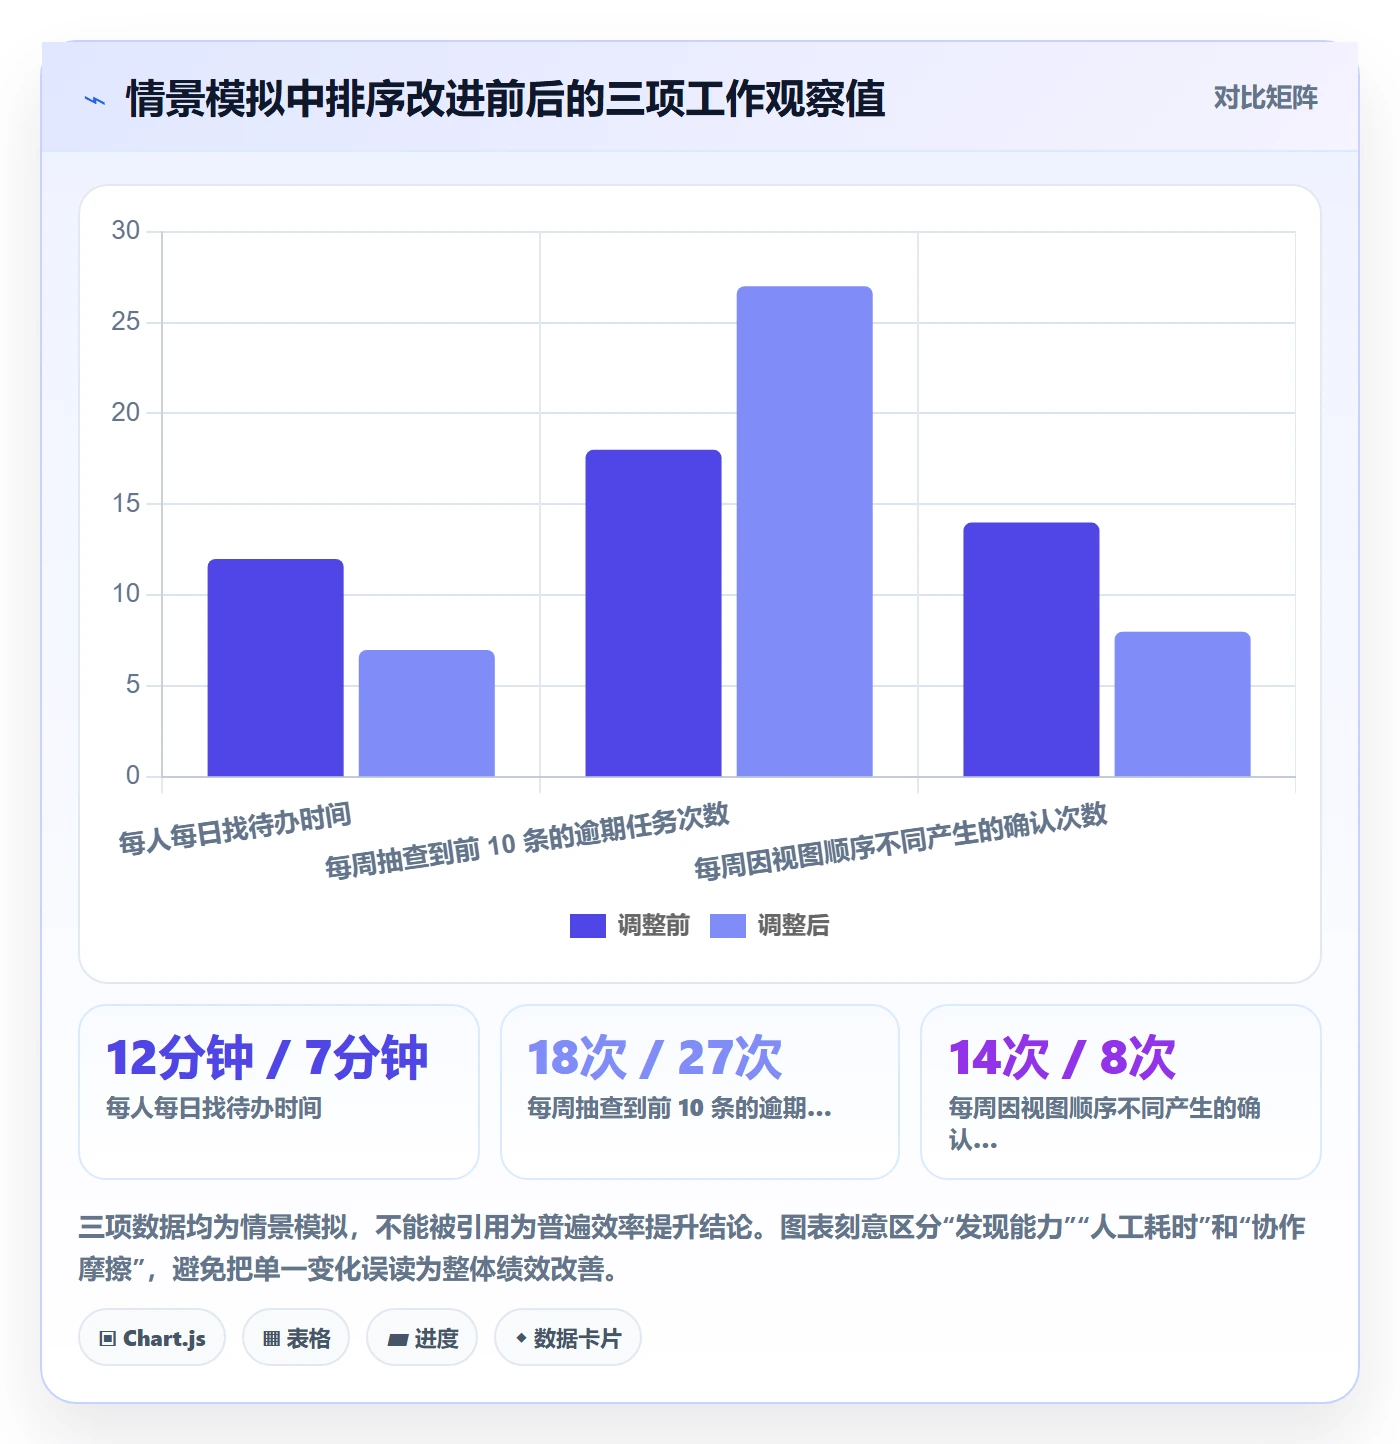Image resolution: width=1400 pixels, height=1444 pixels.
Task: Click the 对比矩阵 label in the header
Action: pos(1265,98)
